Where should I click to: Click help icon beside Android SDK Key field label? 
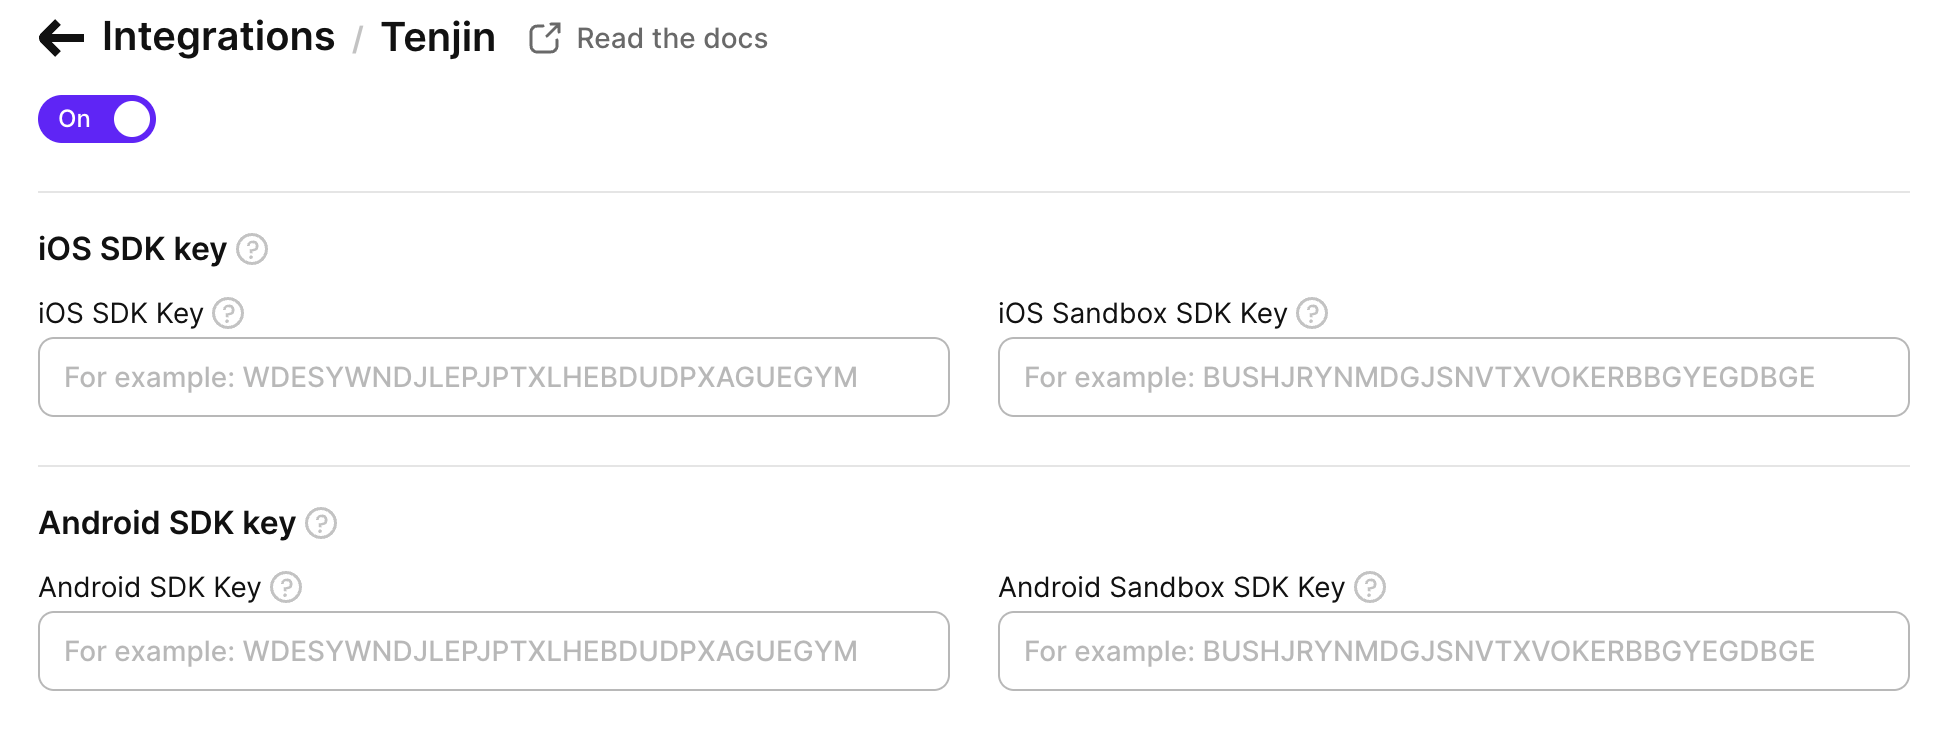click(286, 588)
